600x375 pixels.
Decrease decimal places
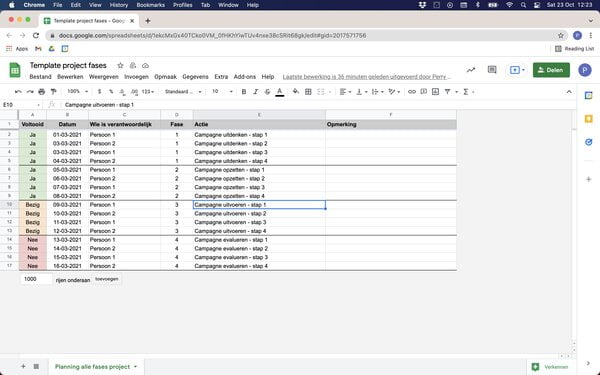coord(122,92)
